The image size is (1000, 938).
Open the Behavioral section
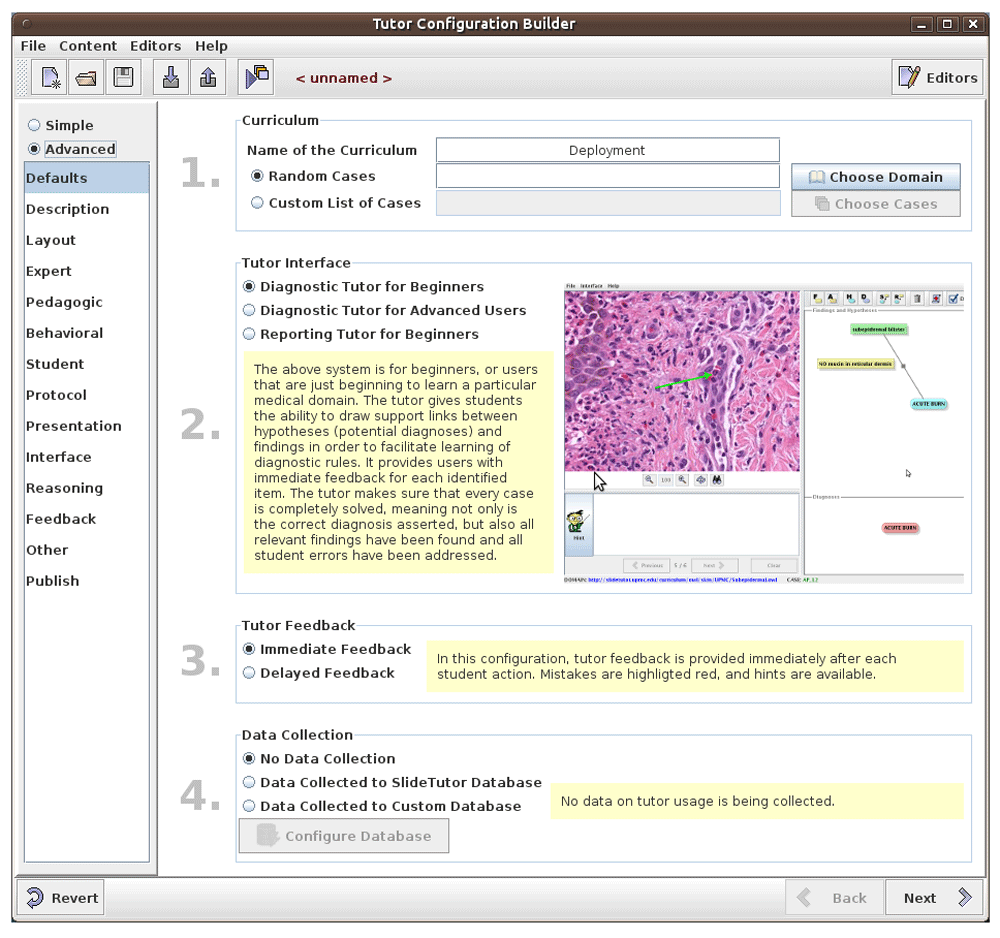pyautogui.click(x=87, y=333)
